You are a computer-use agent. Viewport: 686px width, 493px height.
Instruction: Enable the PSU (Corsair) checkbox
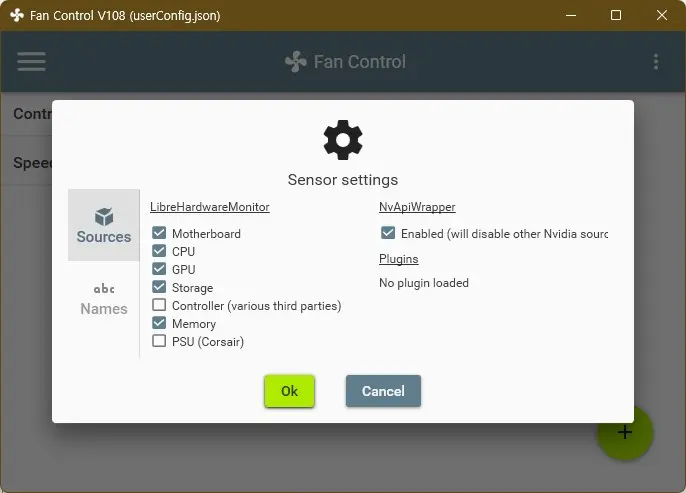(159, 341)
